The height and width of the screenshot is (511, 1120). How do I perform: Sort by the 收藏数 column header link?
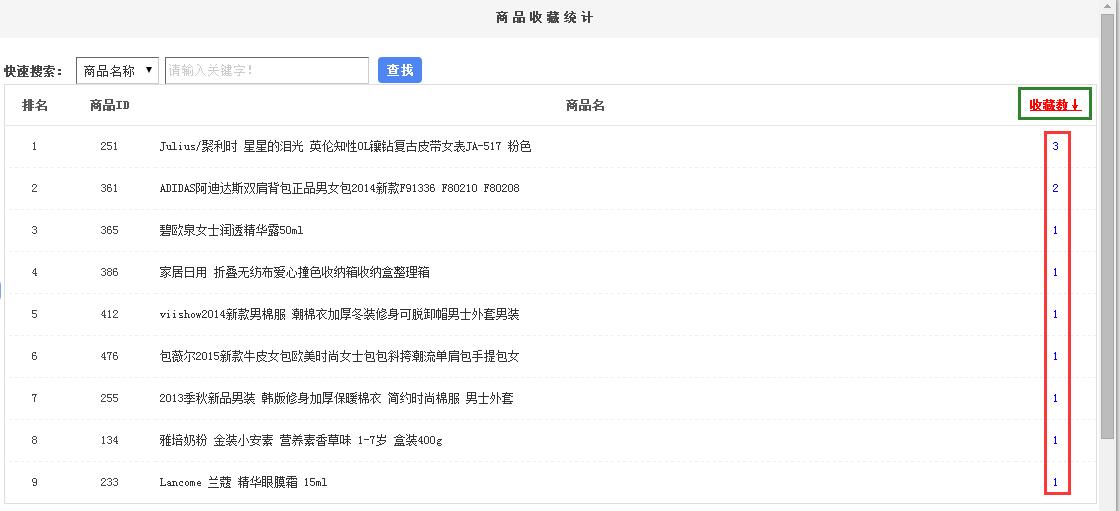pyautogui.click(x=1055, y=105)
